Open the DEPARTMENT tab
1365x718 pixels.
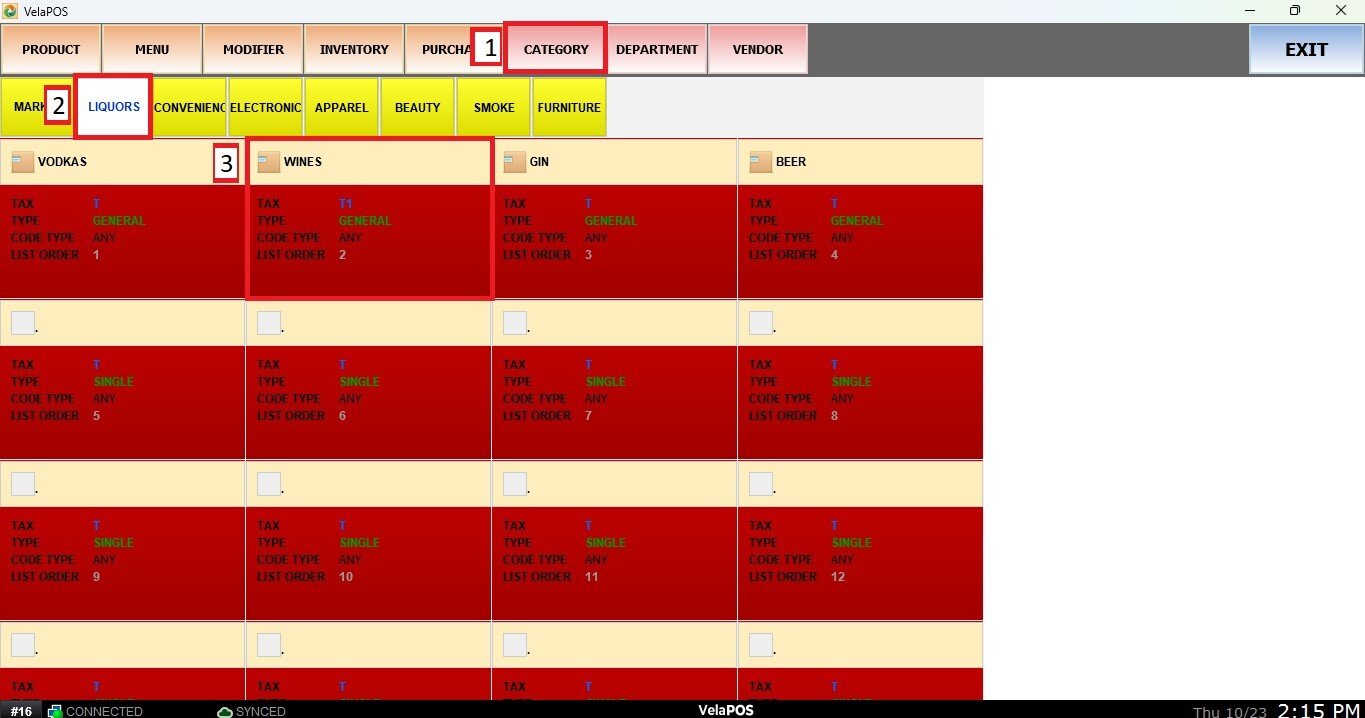pos(656,49)
